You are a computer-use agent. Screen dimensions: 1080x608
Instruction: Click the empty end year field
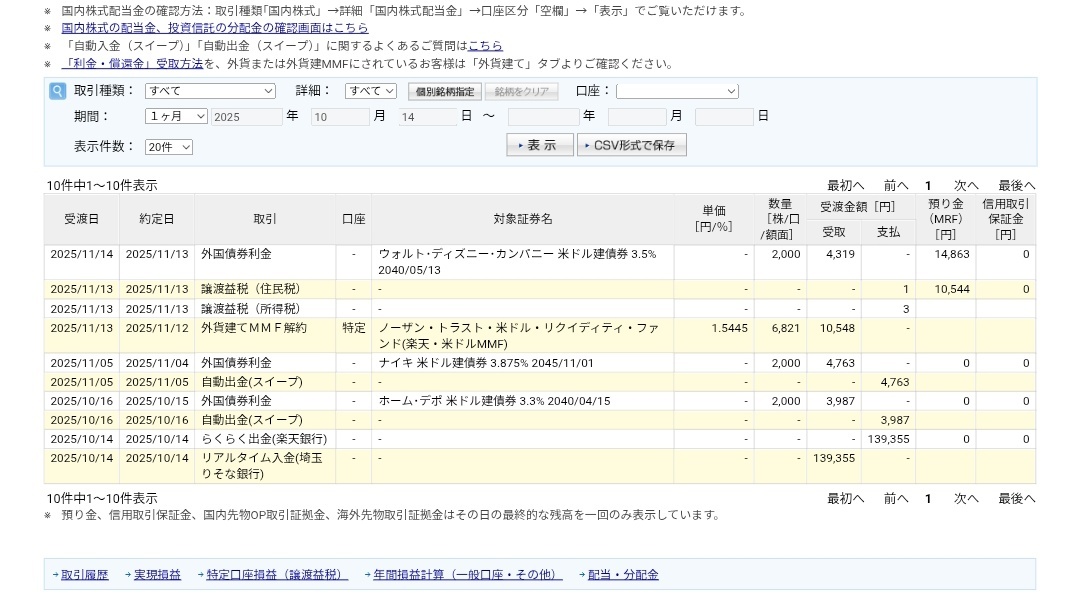[x=543, y=117]
